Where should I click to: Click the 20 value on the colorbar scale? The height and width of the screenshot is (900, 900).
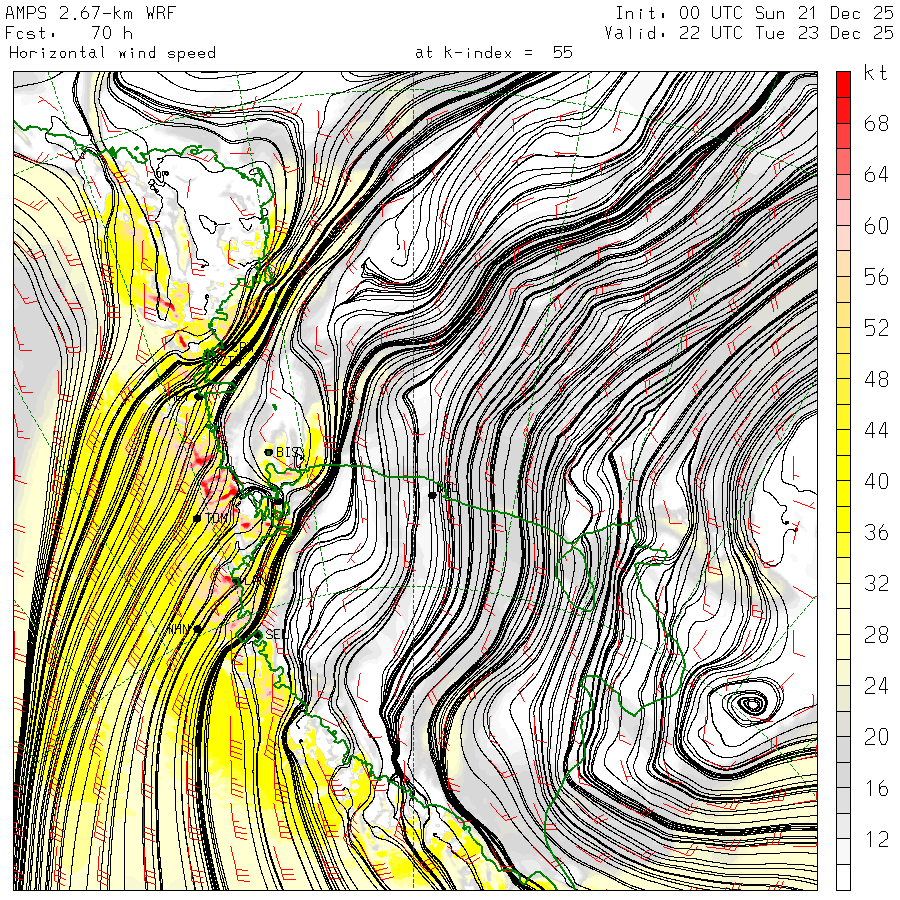pyautogui.click(x=876, y=737)
